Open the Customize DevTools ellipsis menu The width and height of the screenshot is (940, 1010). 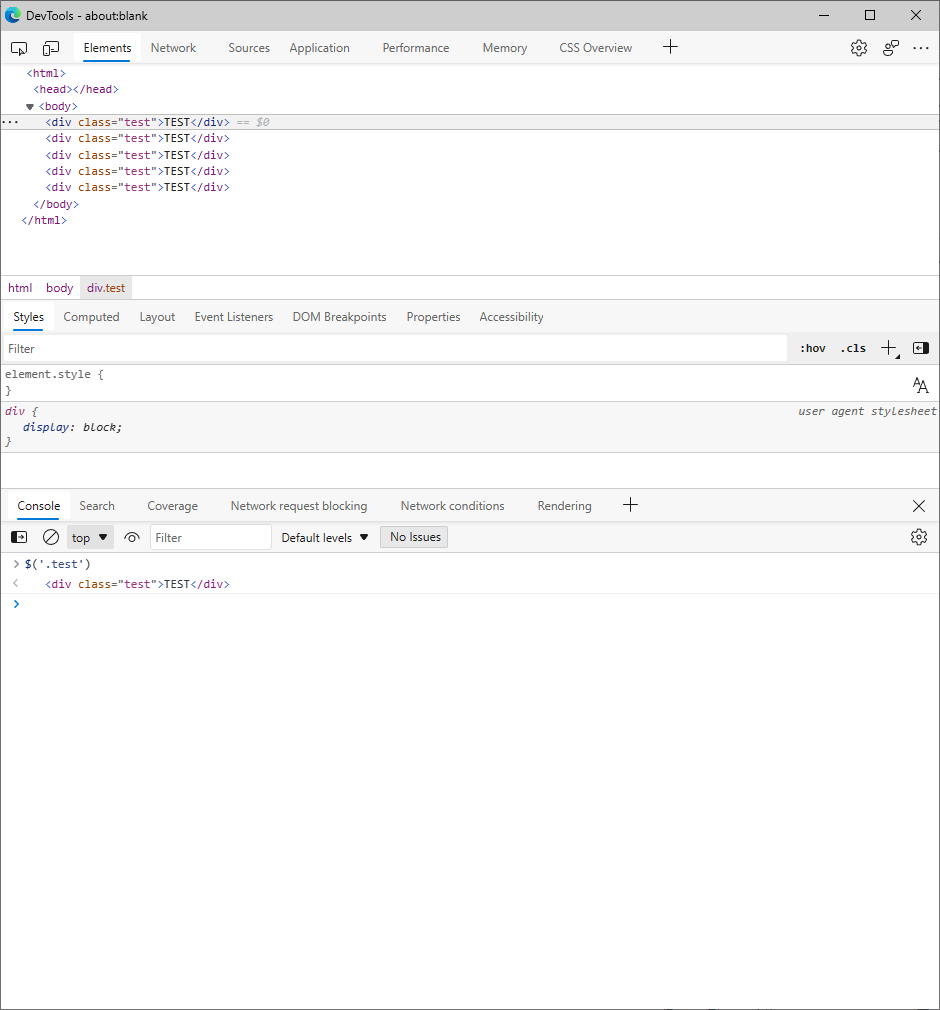(x=921, y=48)
